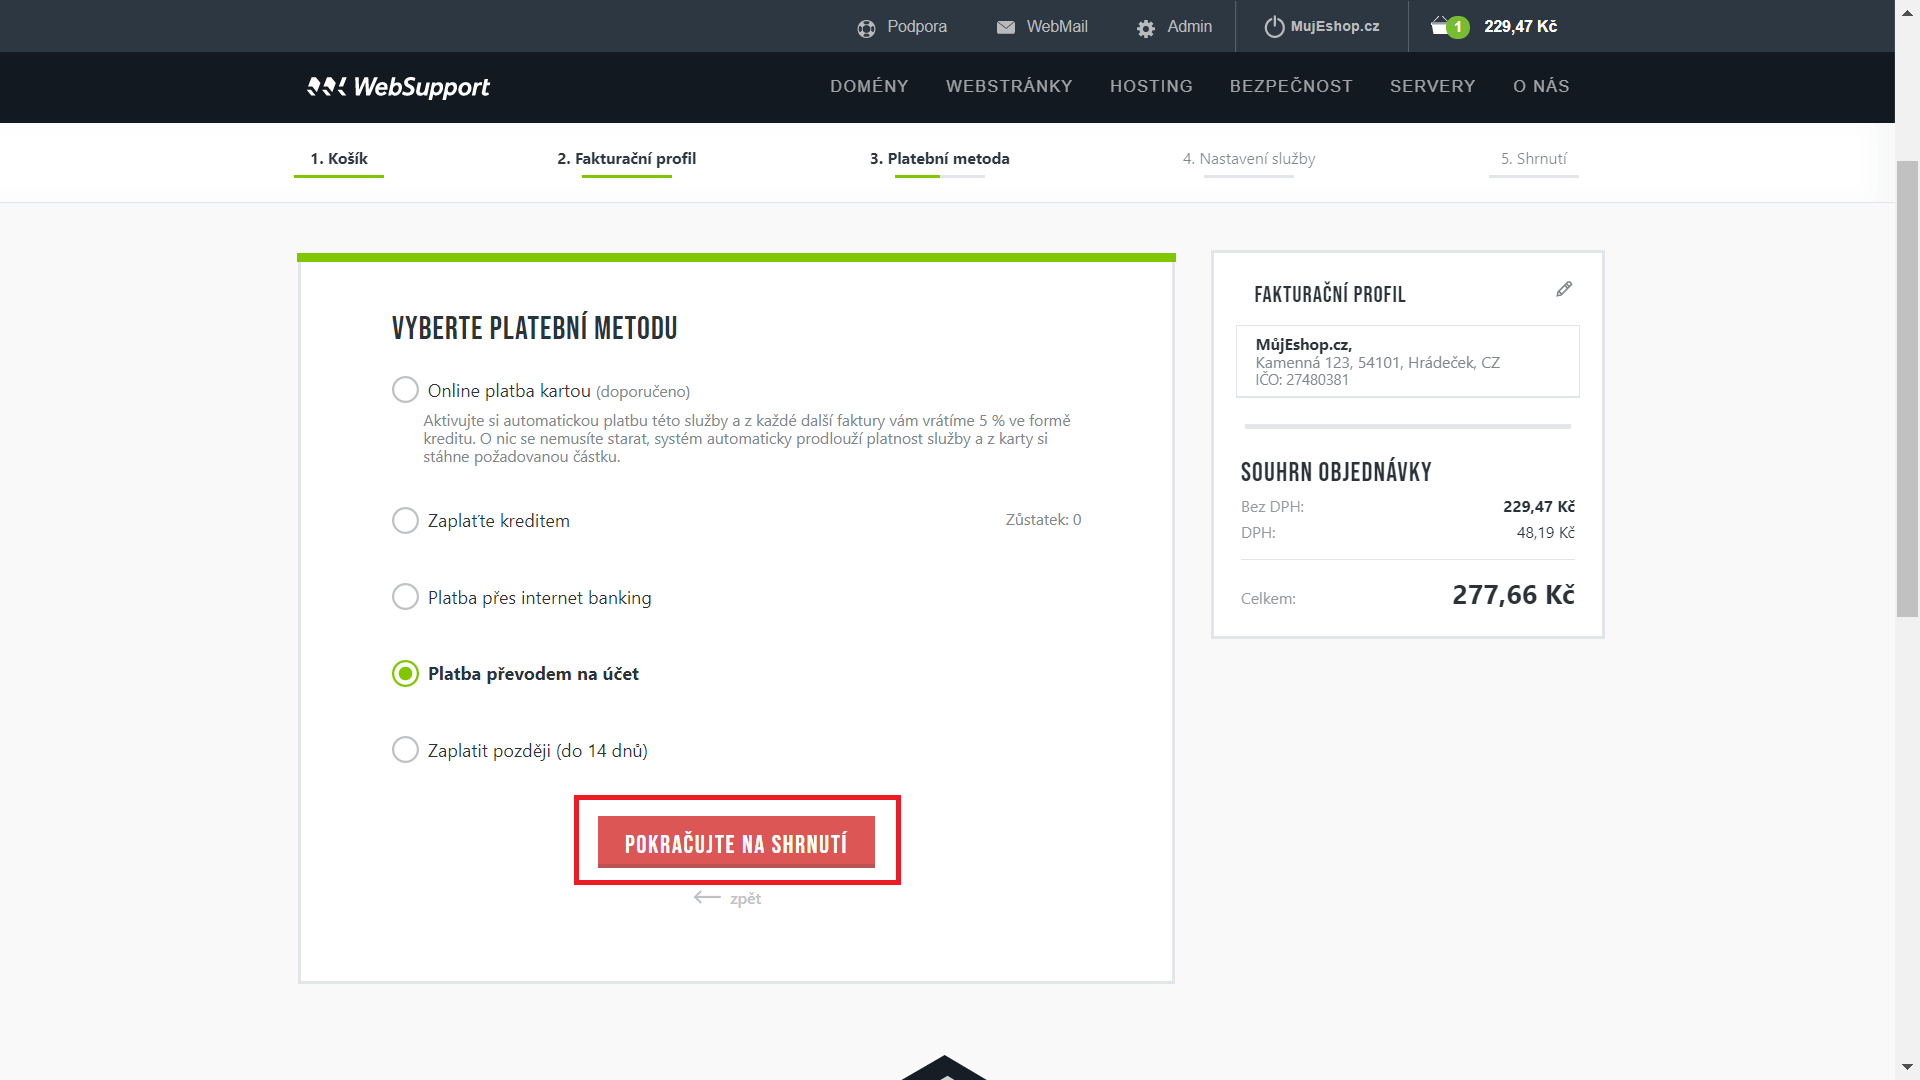Click scrollbar down arrow
Screen dimensions: 1920x1080
(x=1907, y=1068)
